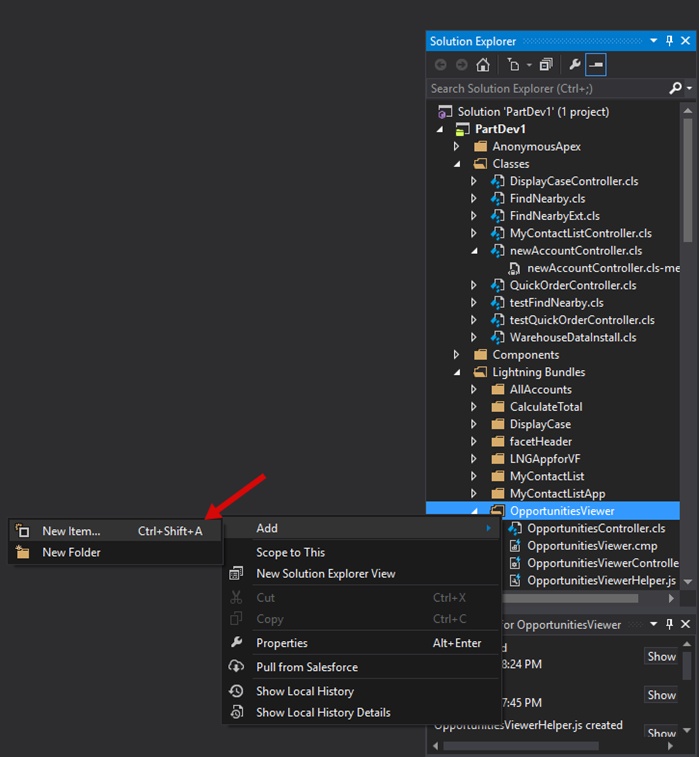
Task: Click the testQuickOrderController.cls entry
Action: click(582, 320)
